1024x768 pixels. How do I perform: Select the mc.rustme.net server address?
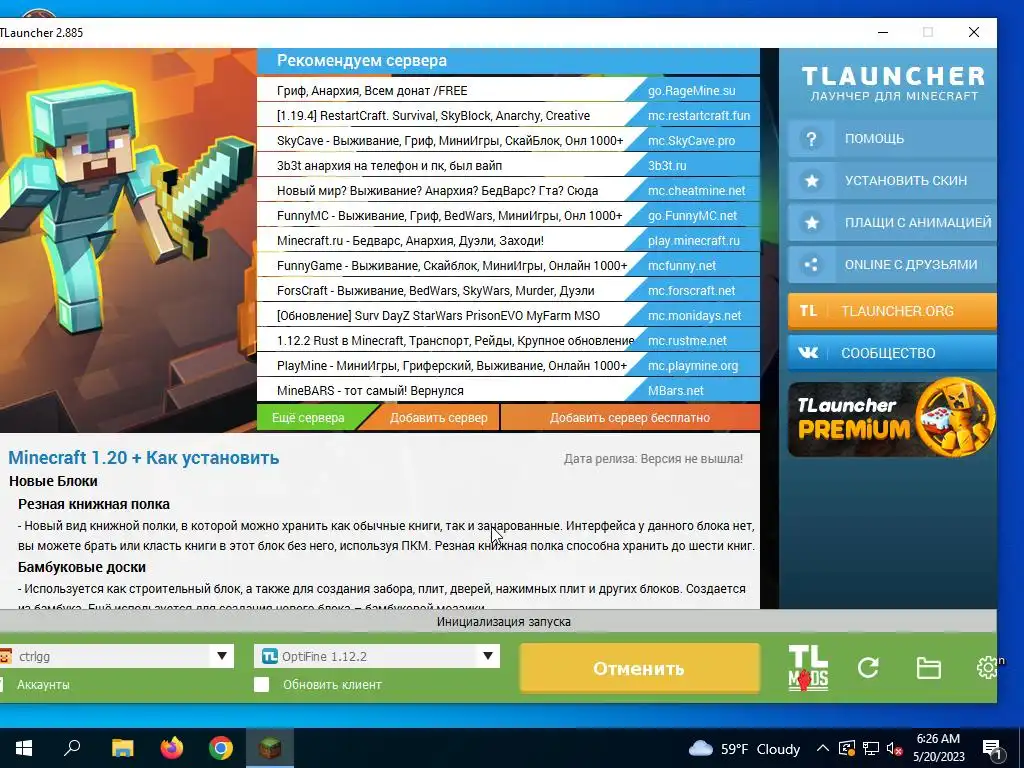pyautogui.click(x=687, y=340)
